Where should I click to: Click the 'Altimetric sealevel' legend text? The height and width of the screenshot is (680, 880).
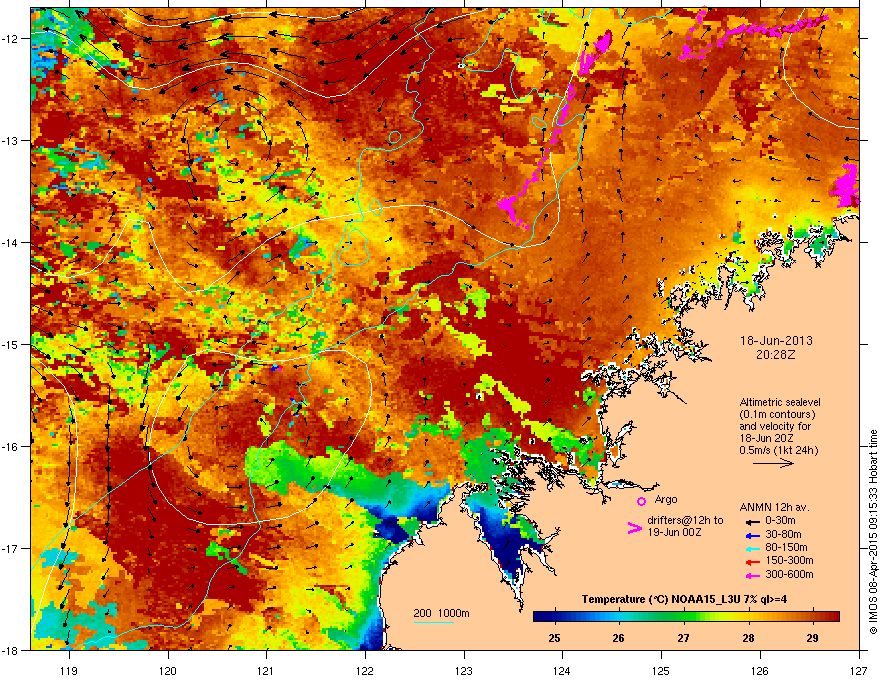tap(780, 402)
